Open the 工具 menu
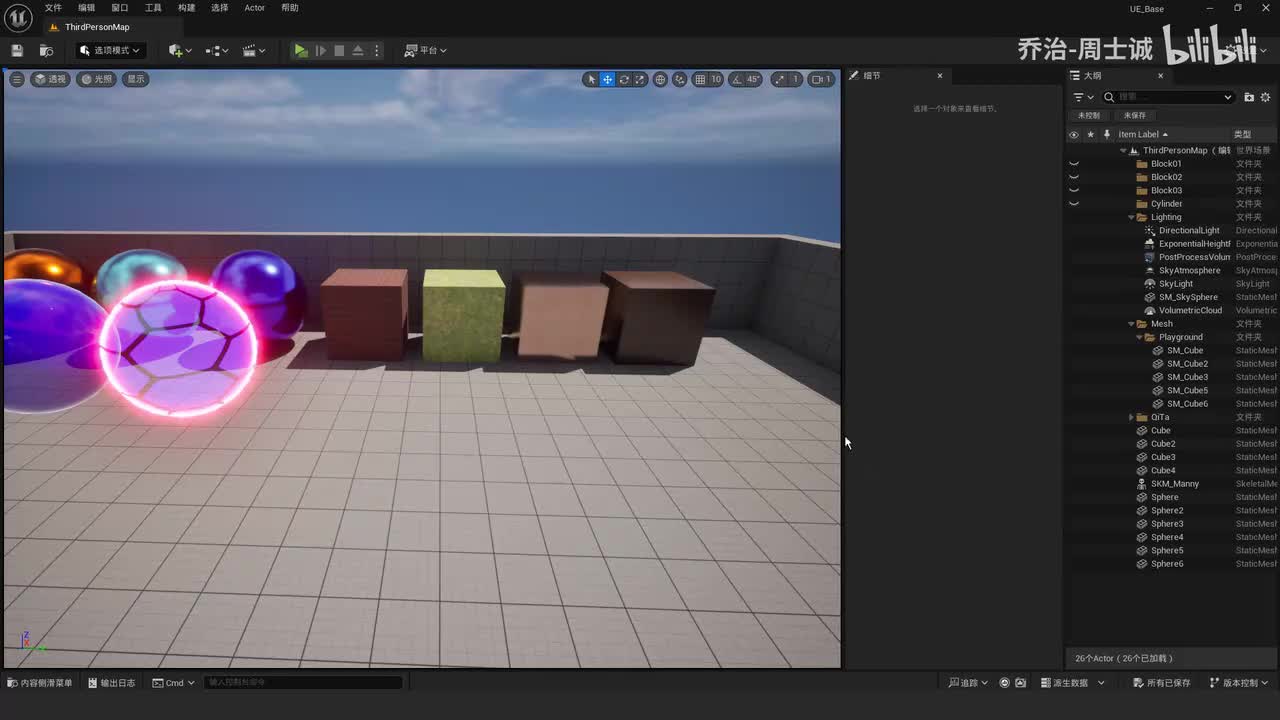This screenshot has height=720, width=1280. 153,8
